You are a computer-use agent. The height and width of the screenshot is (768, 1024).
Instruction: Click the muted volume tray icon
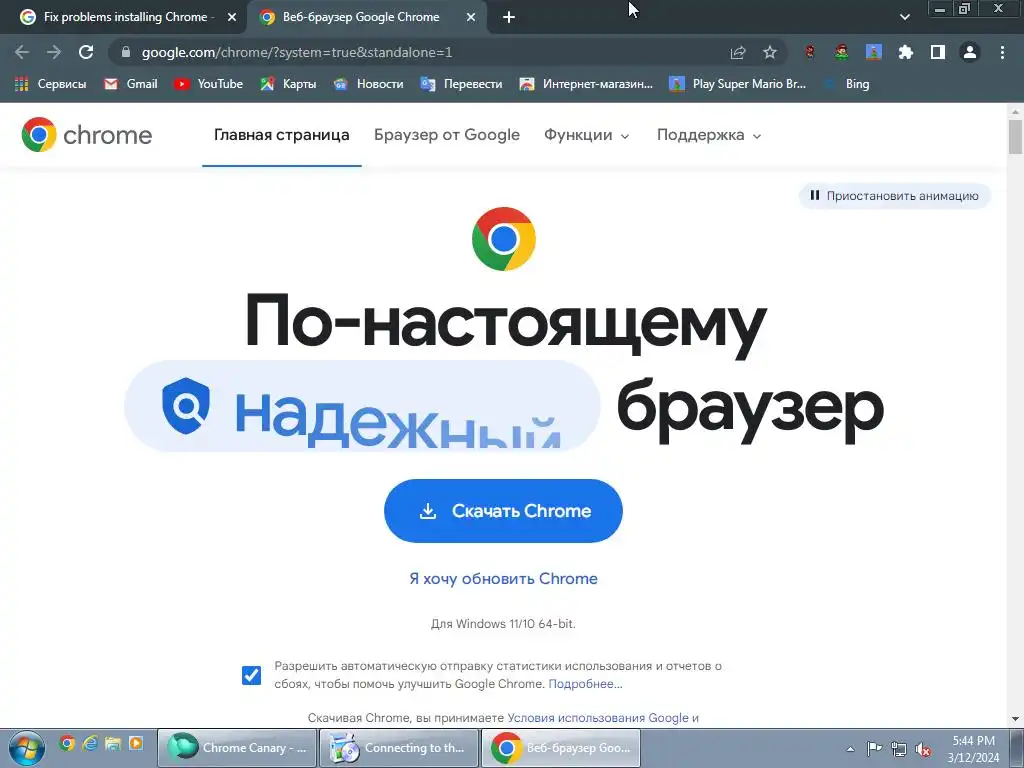923,749
